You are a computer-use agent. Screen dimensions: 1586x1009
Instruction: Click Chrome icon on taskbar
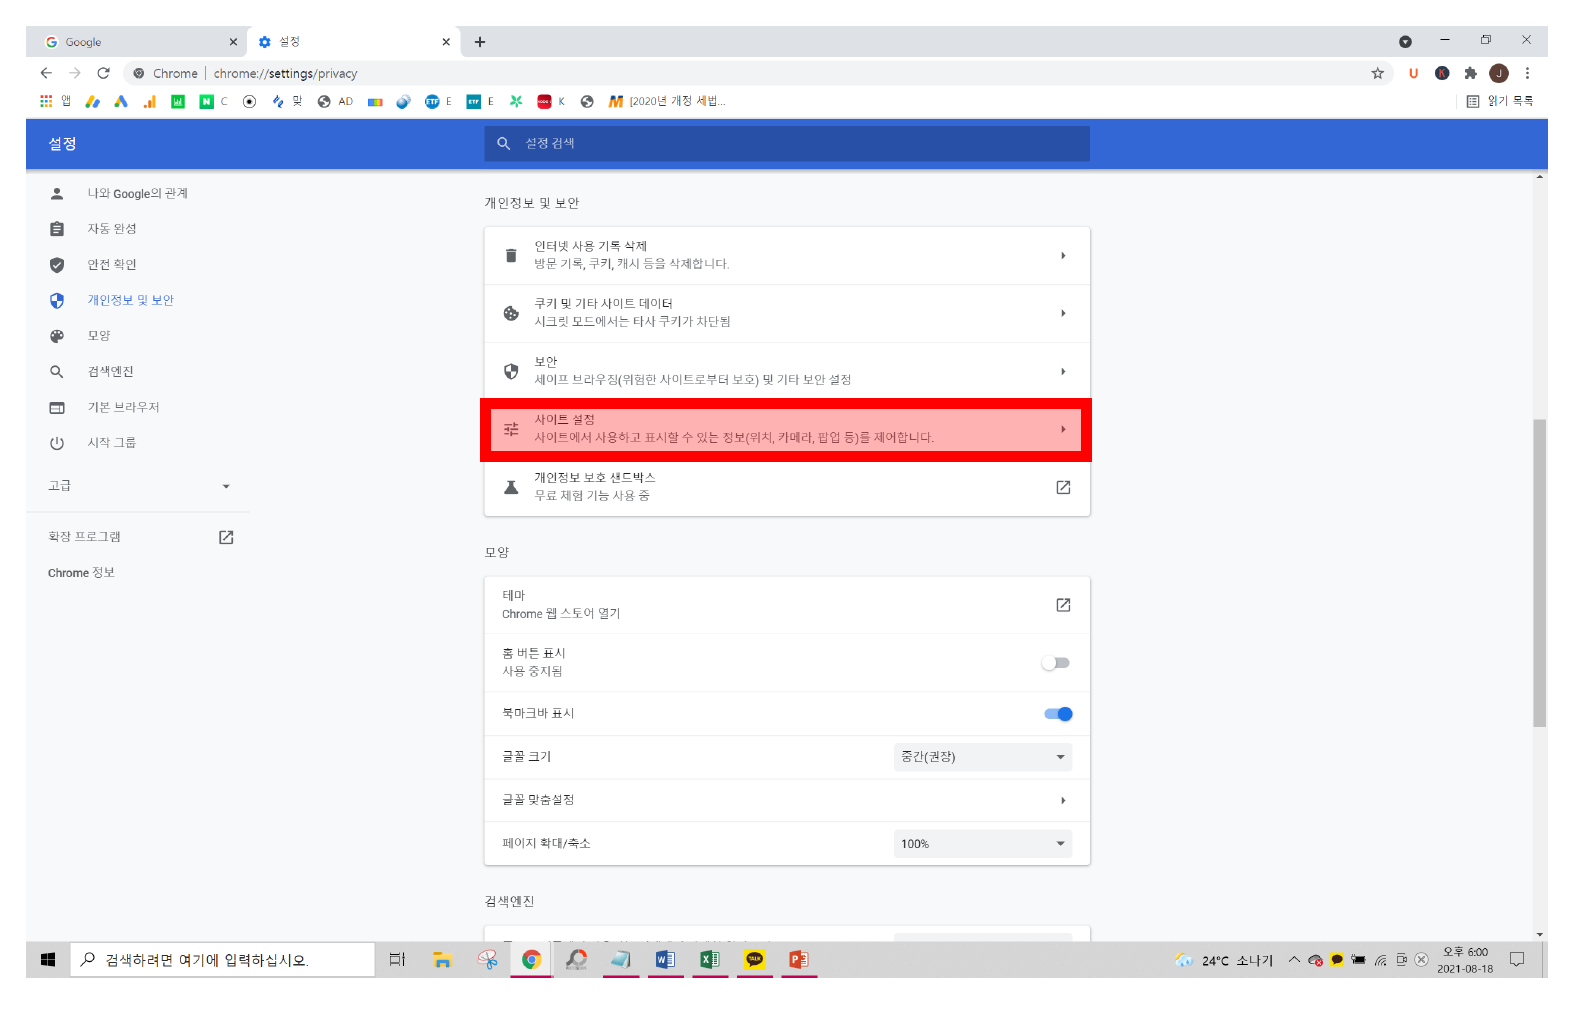pos(531,960)
